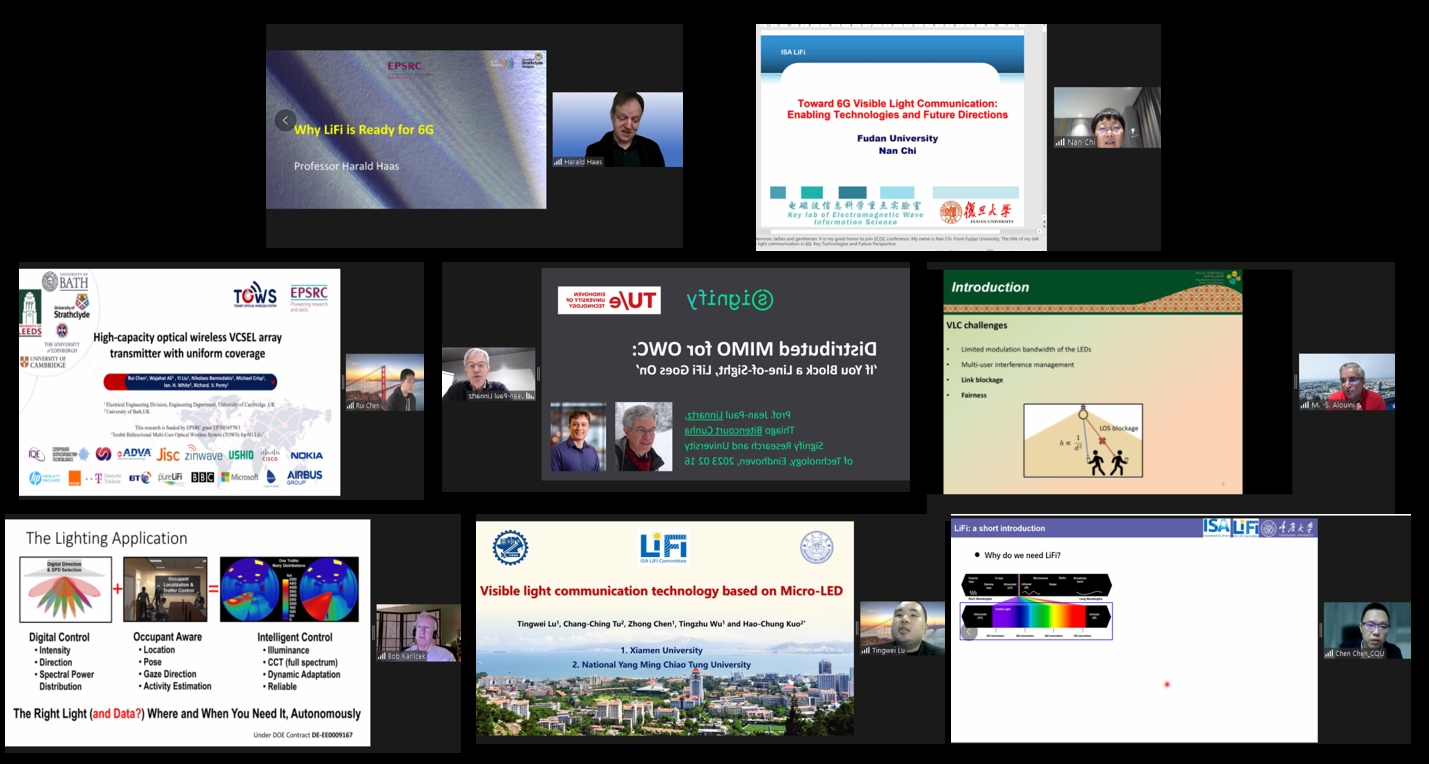Image resolution: width=1429 pixels, height=764 pixels.
Task: Click the divider handle left of Chen Chen's video
Action: tap(1321, 629)
